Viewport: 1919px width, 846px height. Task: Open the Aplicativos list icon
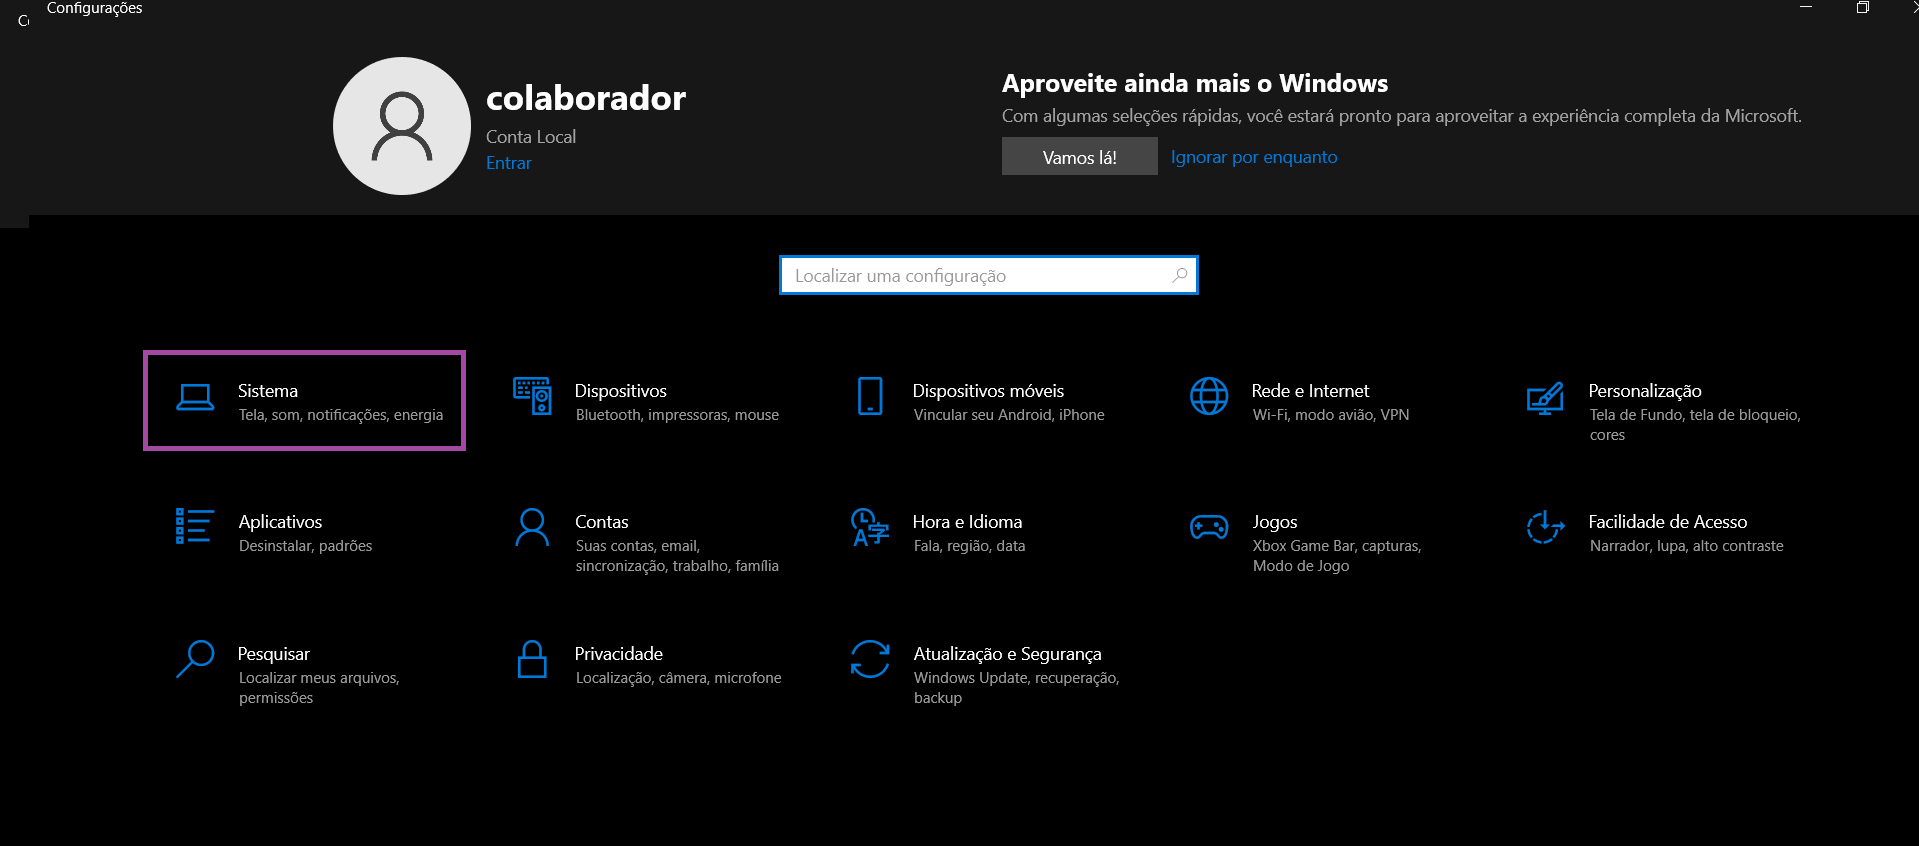194,526
